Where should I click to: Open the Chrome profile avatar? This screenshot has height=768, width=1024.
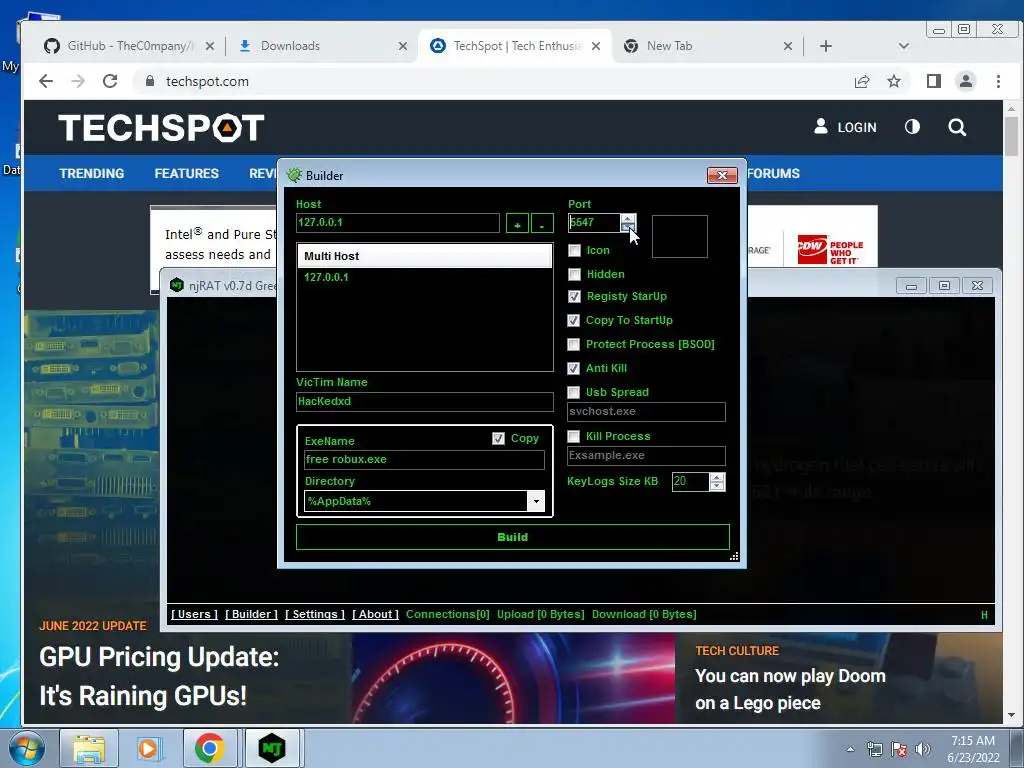(965, 81)
